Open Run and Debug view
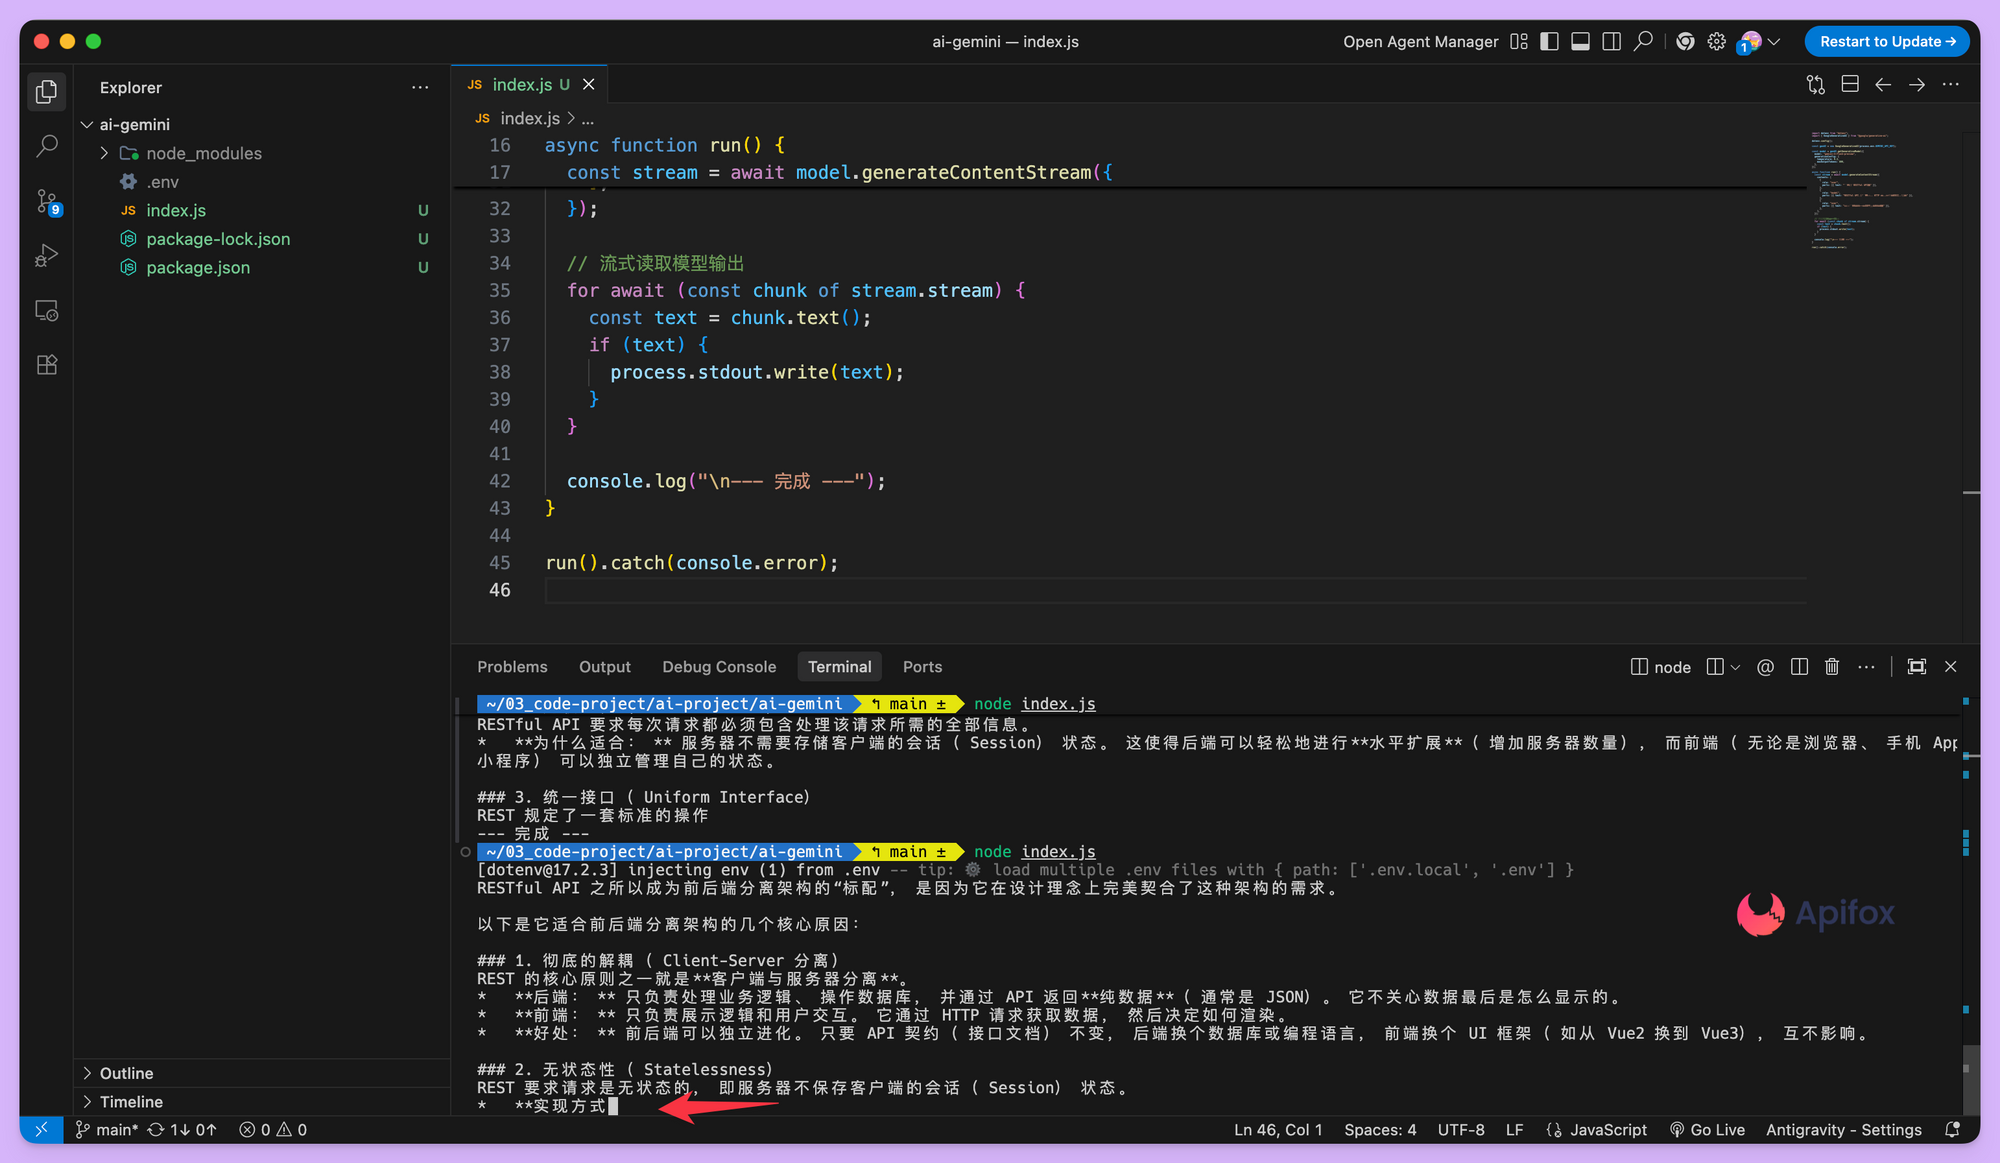2000x1163 pixels. [46, 256]
